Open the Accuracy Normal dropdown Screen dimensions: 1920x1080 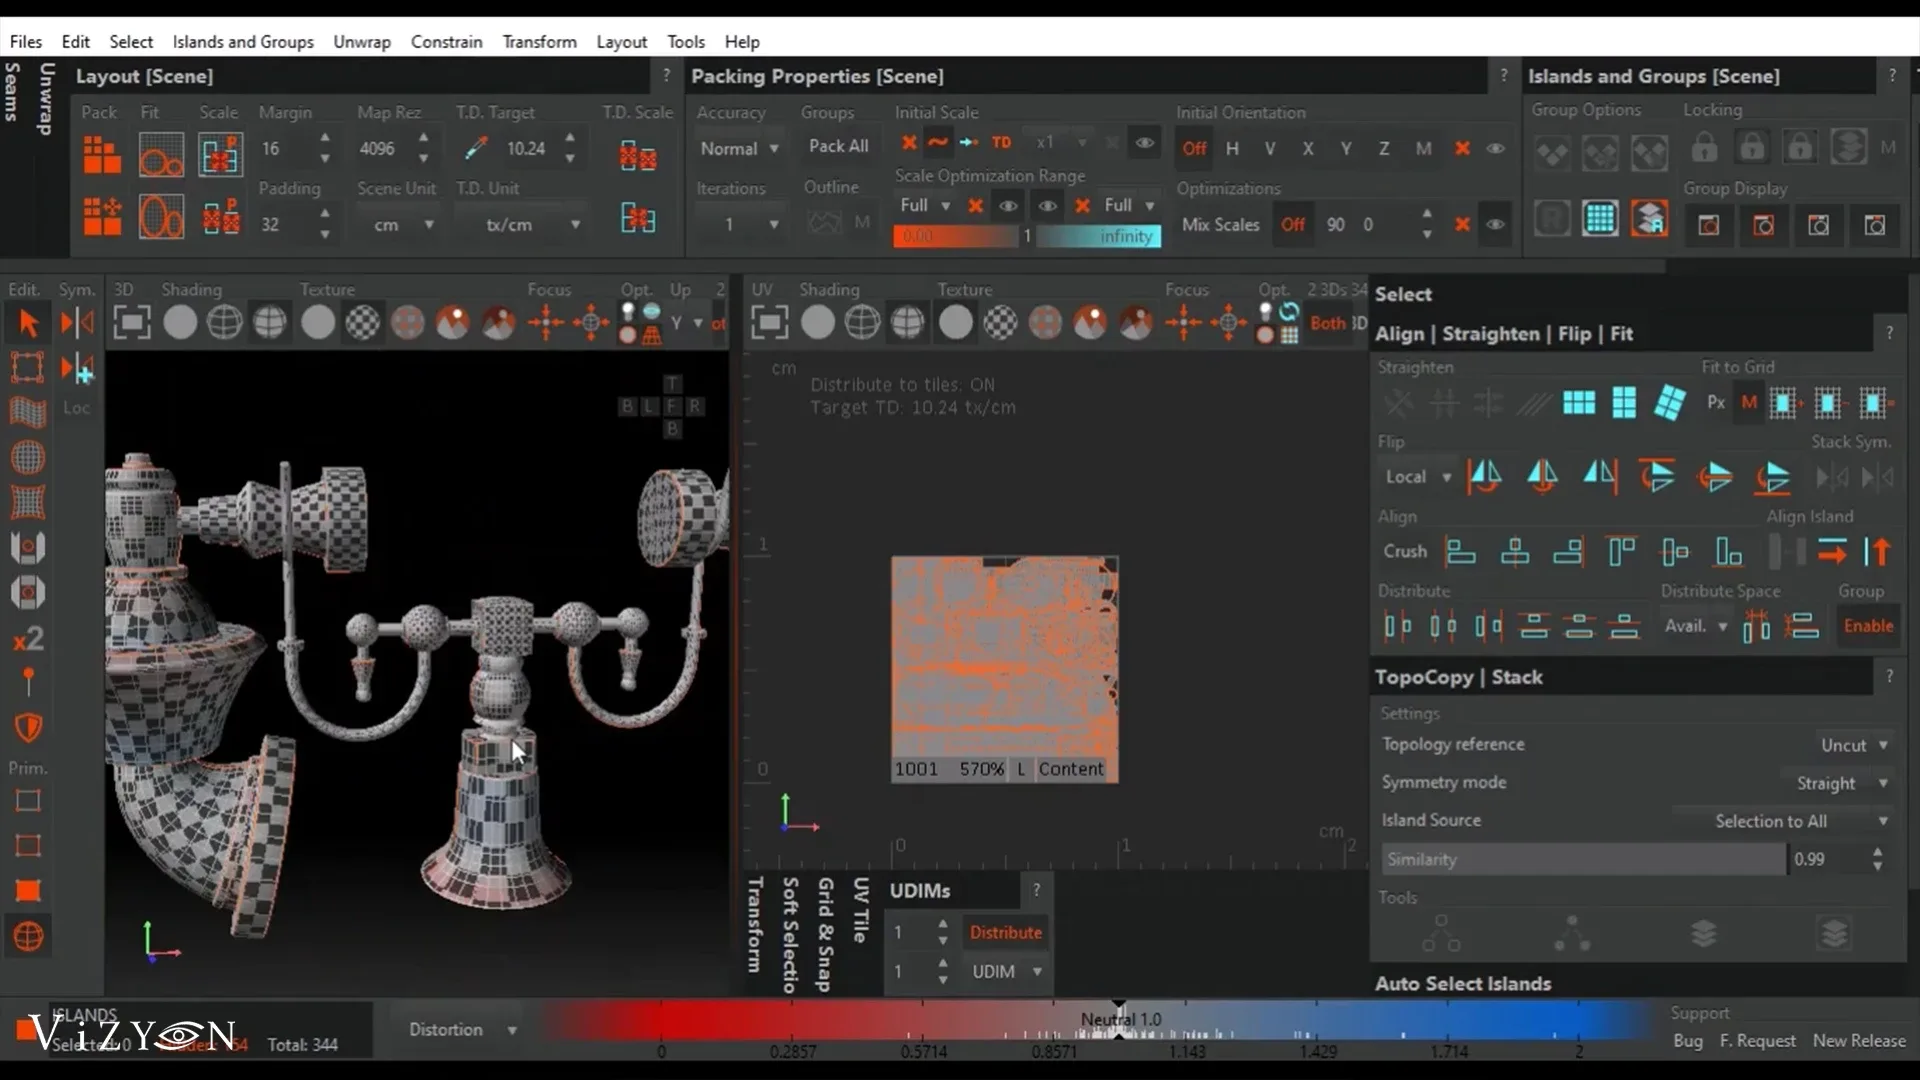740,148
